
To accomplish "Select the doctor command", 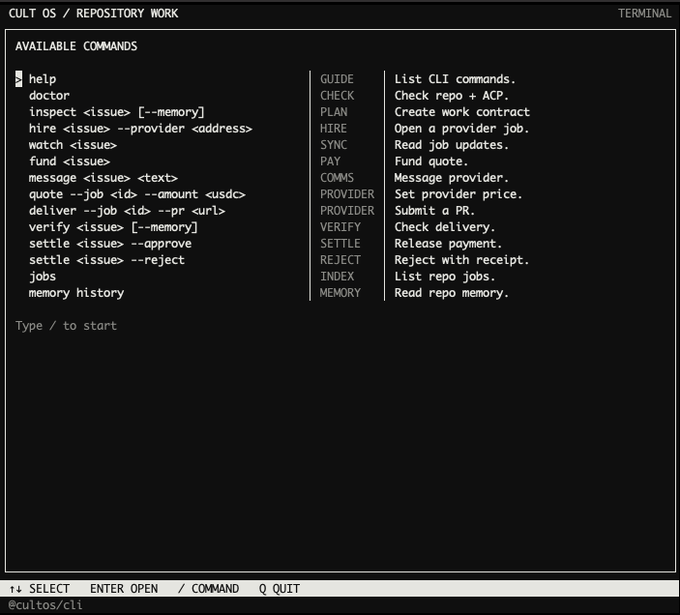I will 49,95.
